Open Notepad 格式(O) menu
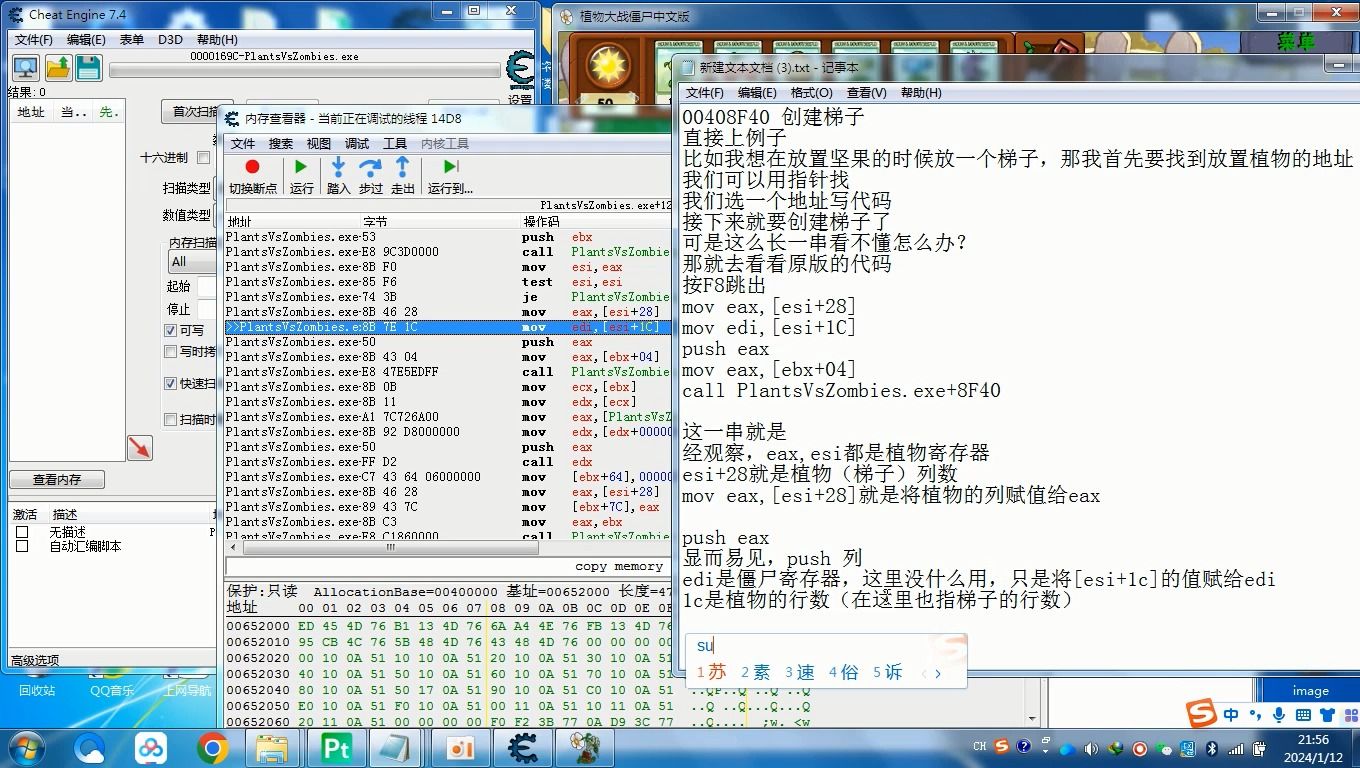This screenshot has height=768, width=1360. [811, 92]
